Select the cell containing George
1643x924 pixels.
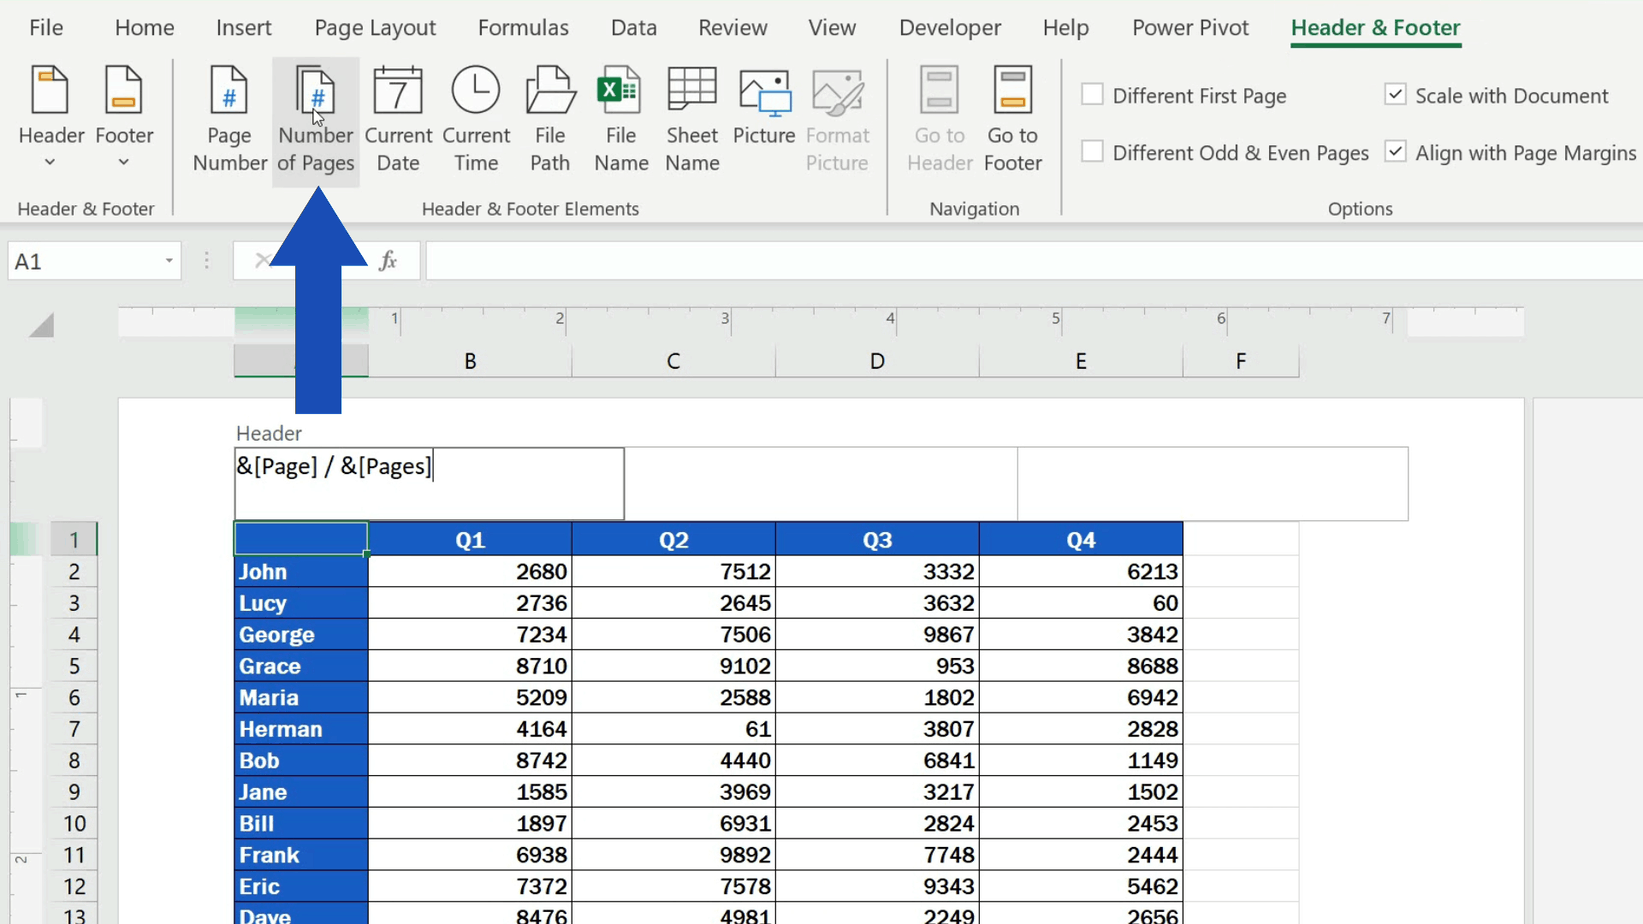[301, 635]
